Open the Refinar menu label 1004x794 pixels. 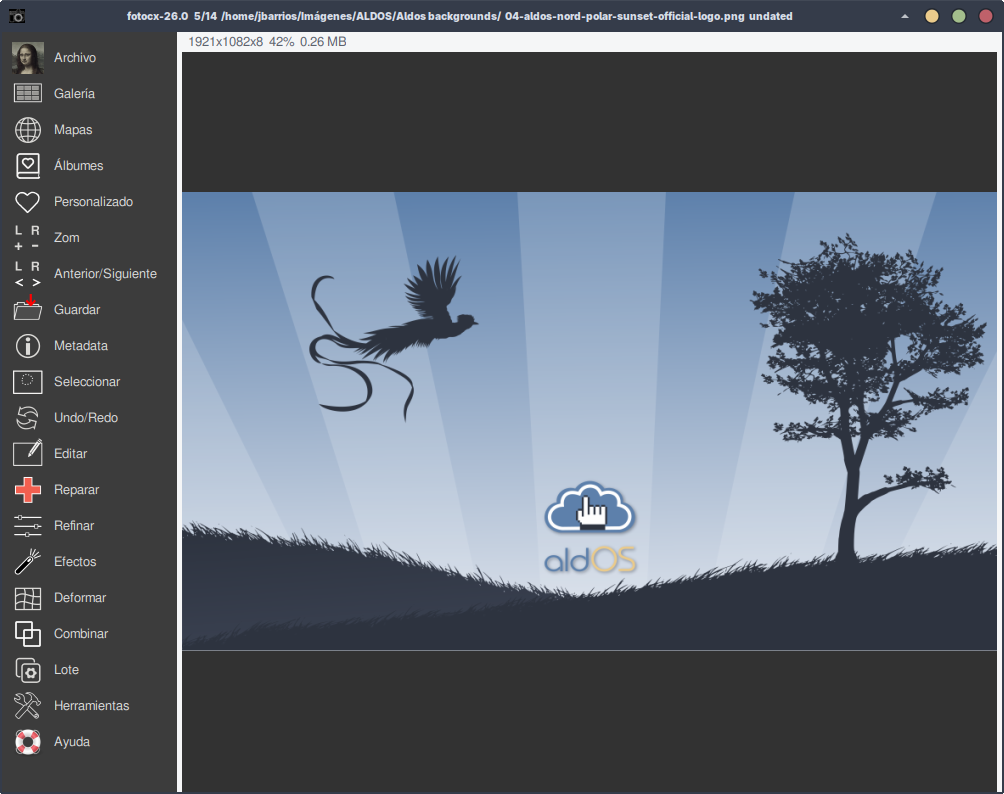pyautogui.click(x=74, y=526)
